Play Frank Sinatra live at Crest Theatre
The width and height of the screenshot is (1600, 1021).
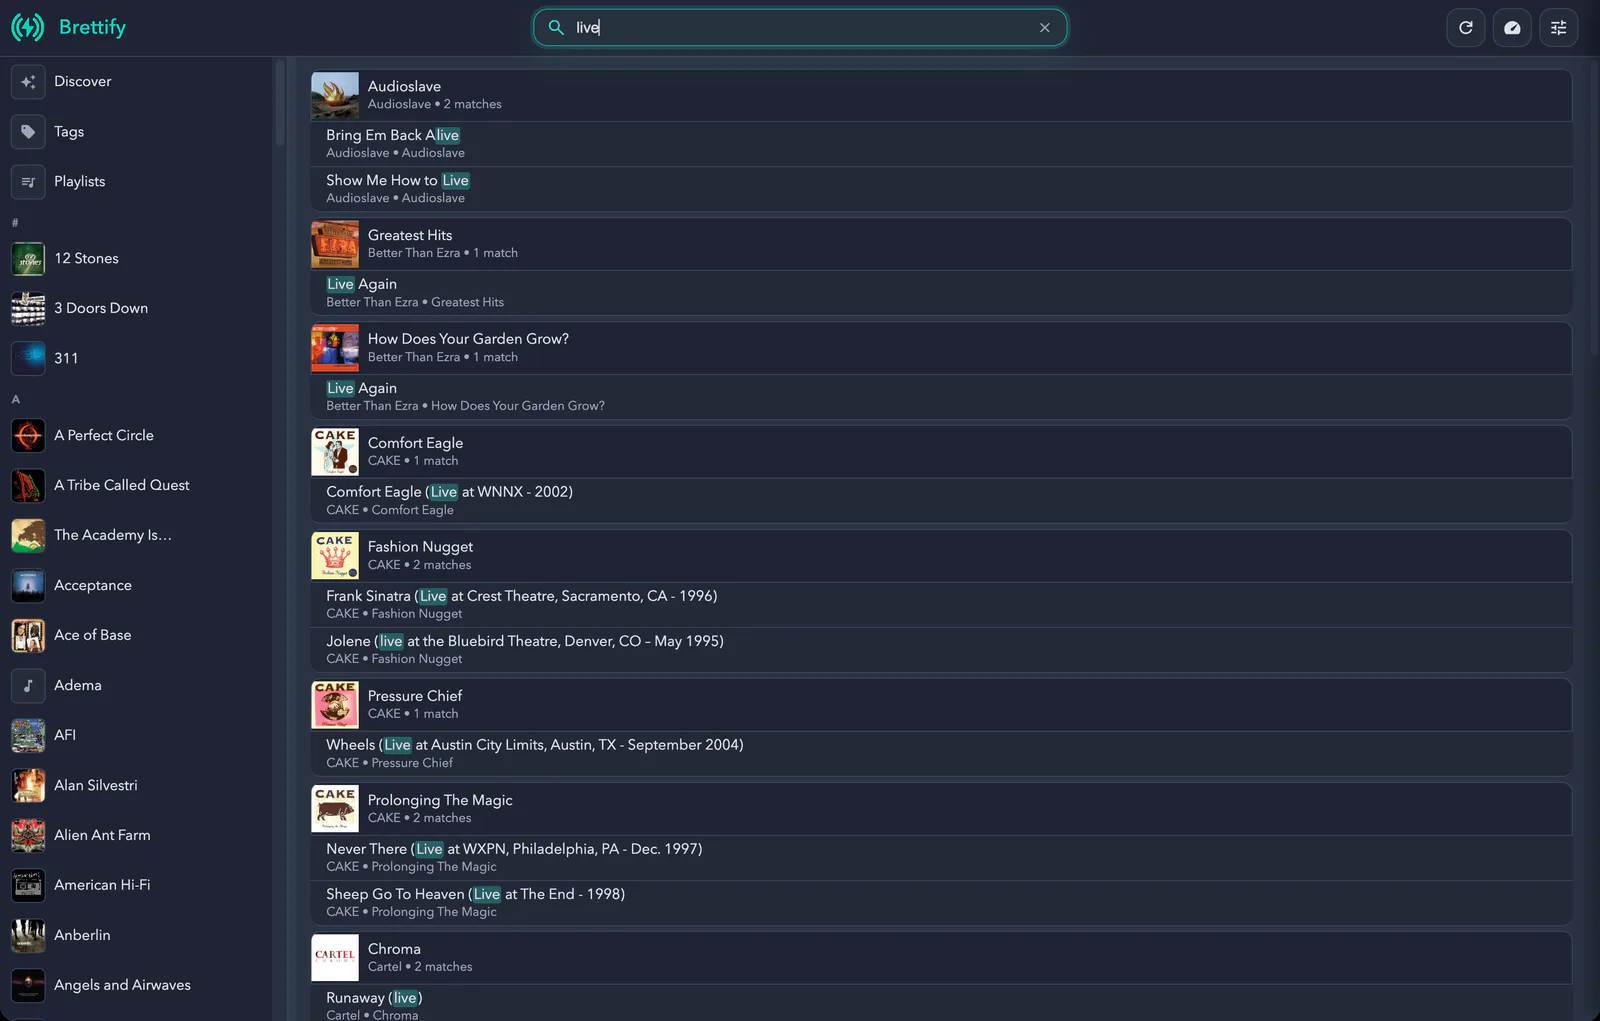[x=941, y=605]
